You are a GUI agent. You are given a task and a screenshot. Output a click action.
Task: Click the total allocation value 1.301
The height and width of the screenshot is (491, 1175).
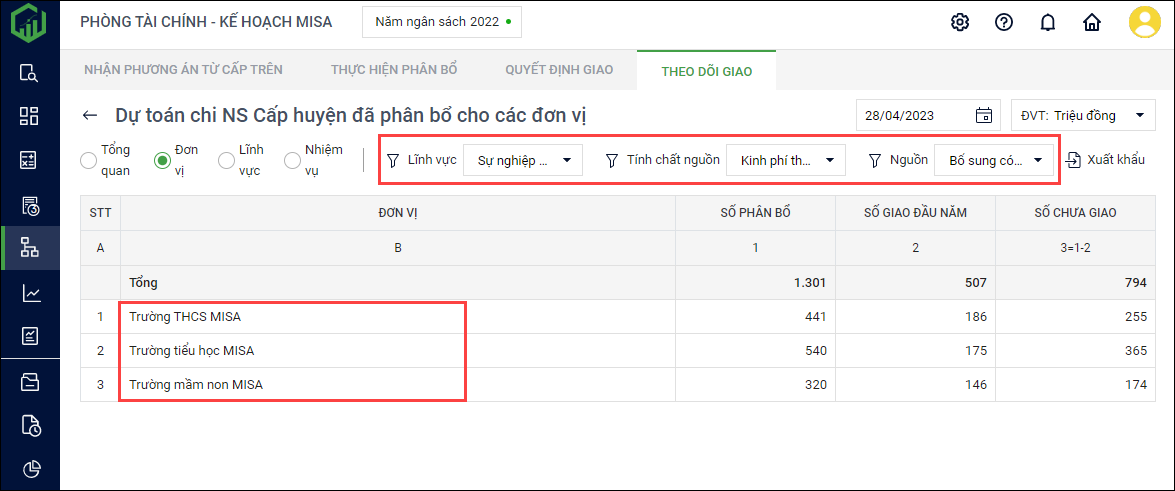(809, 283)
